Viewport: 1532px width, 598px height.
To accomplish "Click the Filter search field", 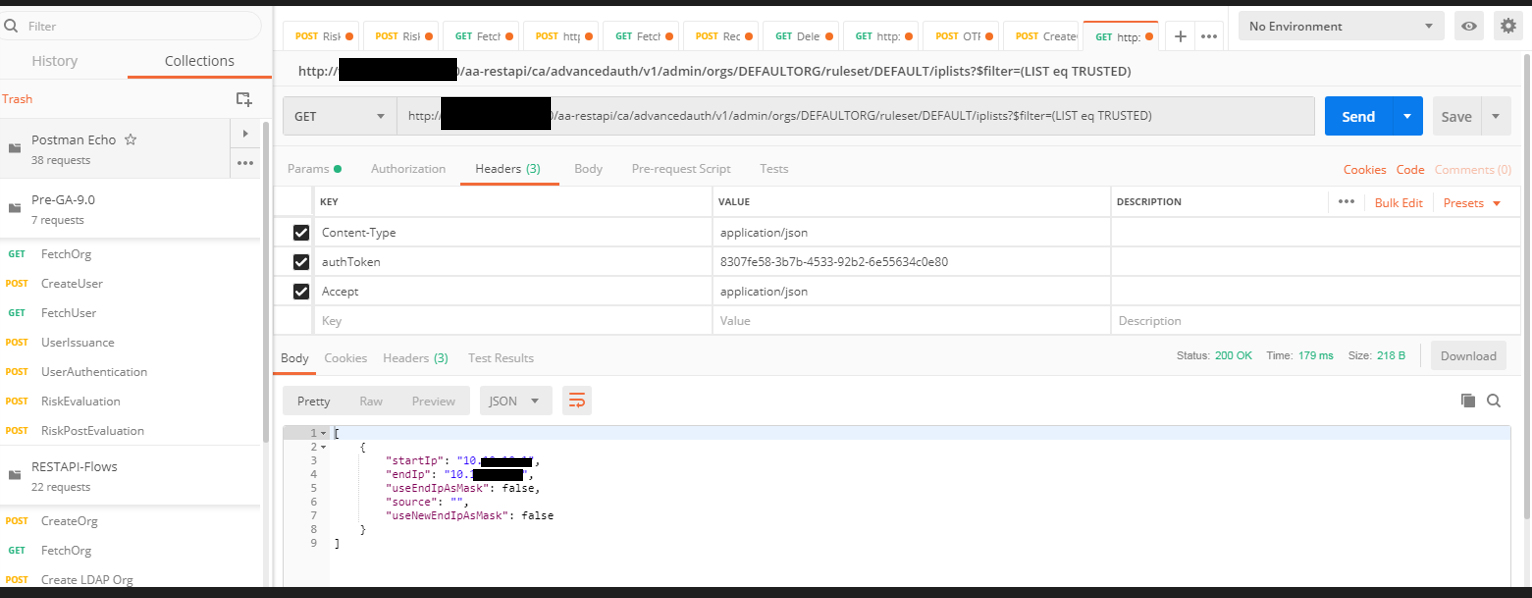I will pyautogui.click(x=131, y=26).
